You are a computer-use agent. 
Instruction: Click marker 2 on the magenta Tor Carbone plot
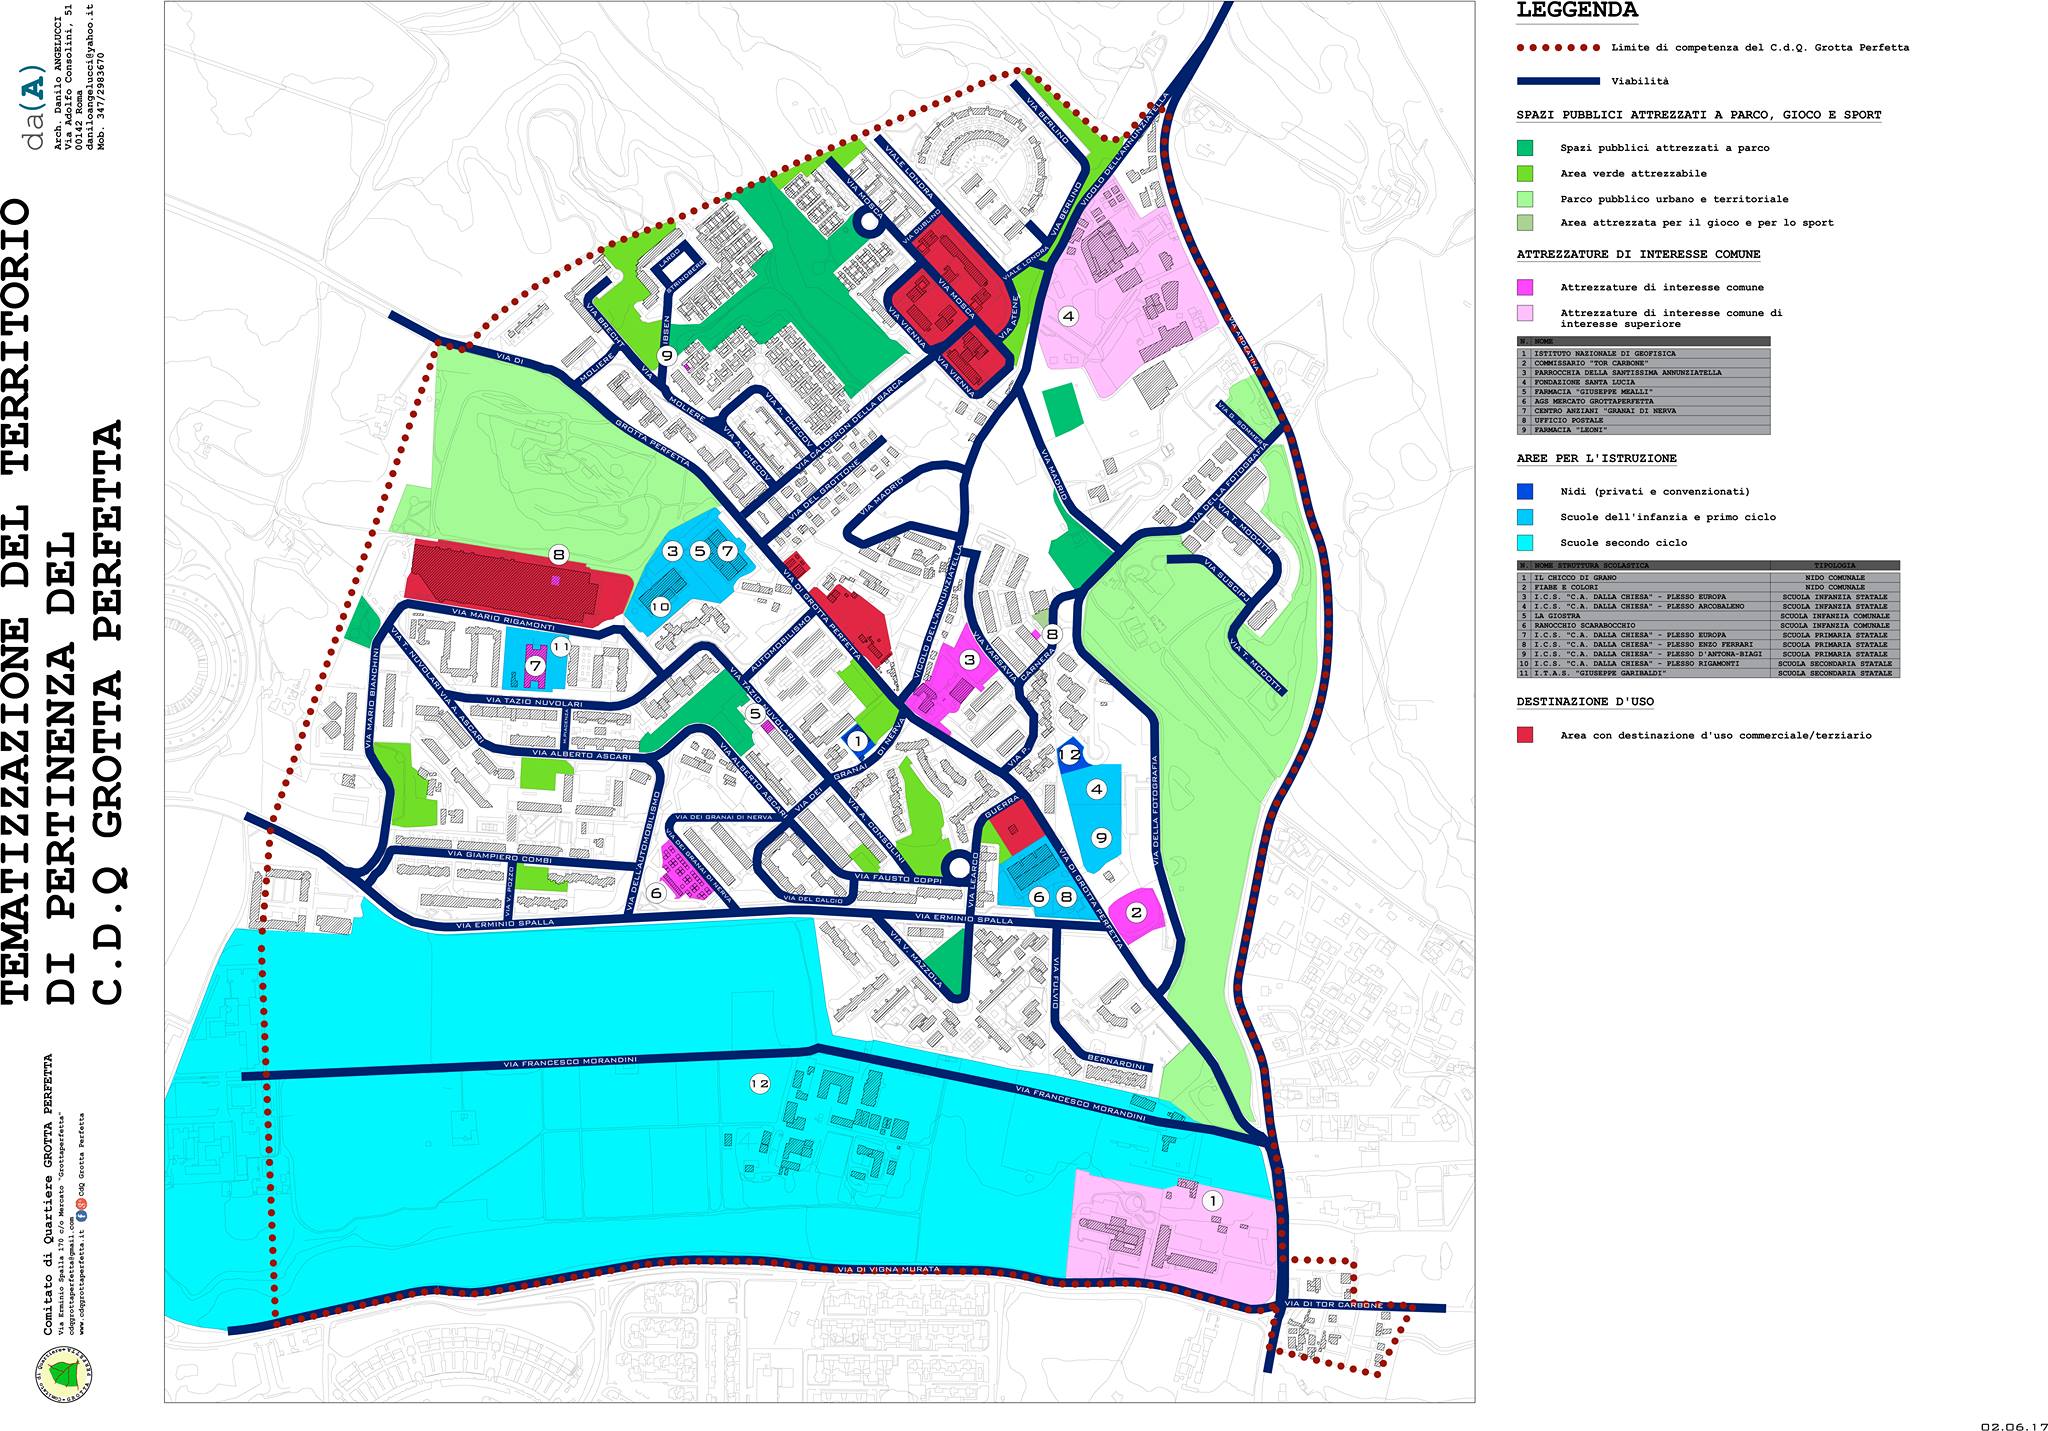[x=1135, y=912]
